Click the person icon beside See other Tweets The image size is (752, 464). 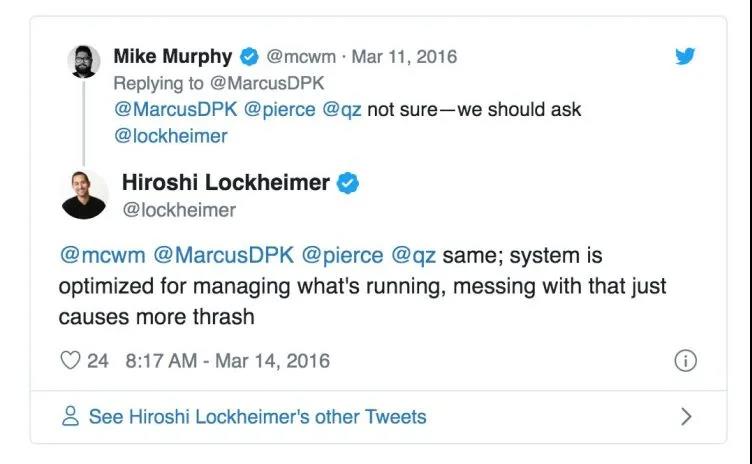(x=70, y=416)
